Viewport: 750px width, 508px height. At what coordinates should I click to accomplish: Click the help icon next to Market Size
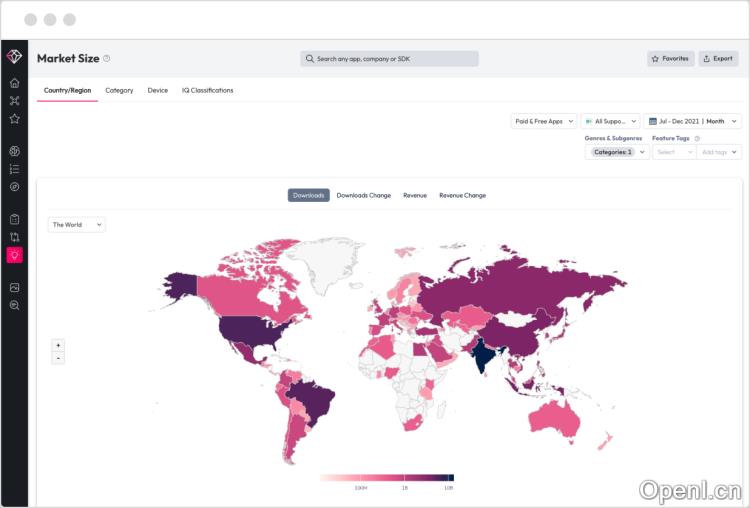tap(107, 58)
